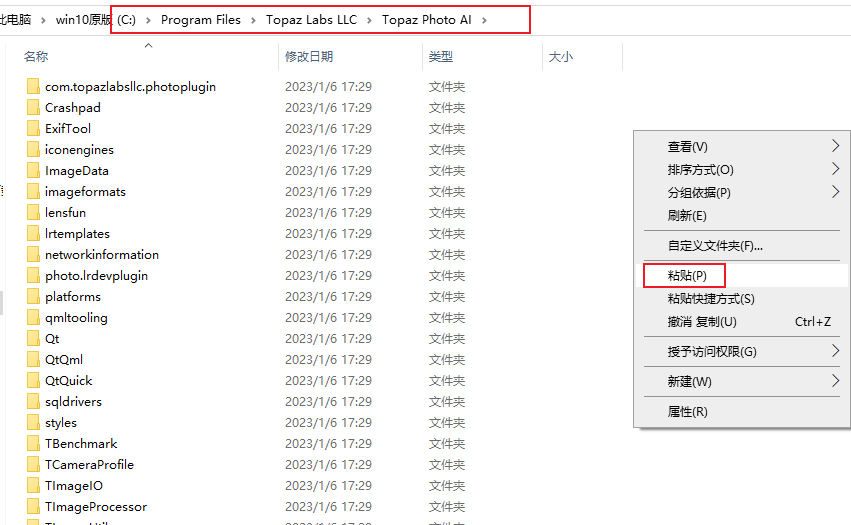Click the lensfun folder icon
Viewport: 851px width, 525px height.
(x=33, y=212)
